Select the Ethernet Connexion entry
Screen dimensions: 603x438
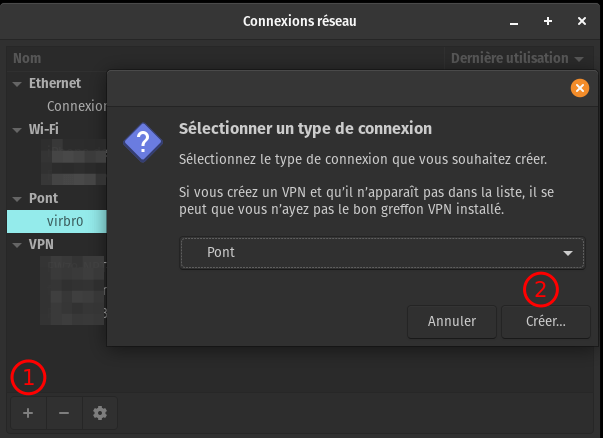[x=76, y=105]
